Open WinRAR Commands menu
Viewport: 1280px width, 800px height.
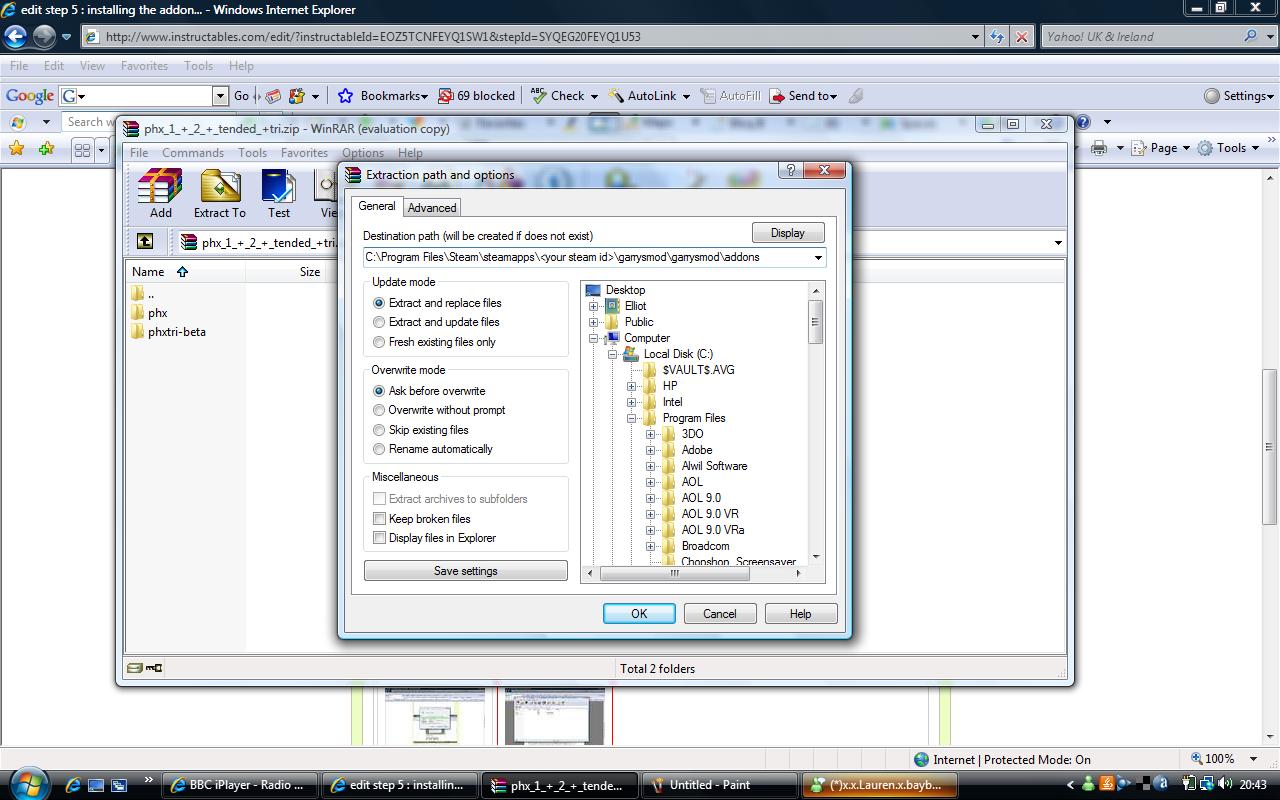pos(193,153)
